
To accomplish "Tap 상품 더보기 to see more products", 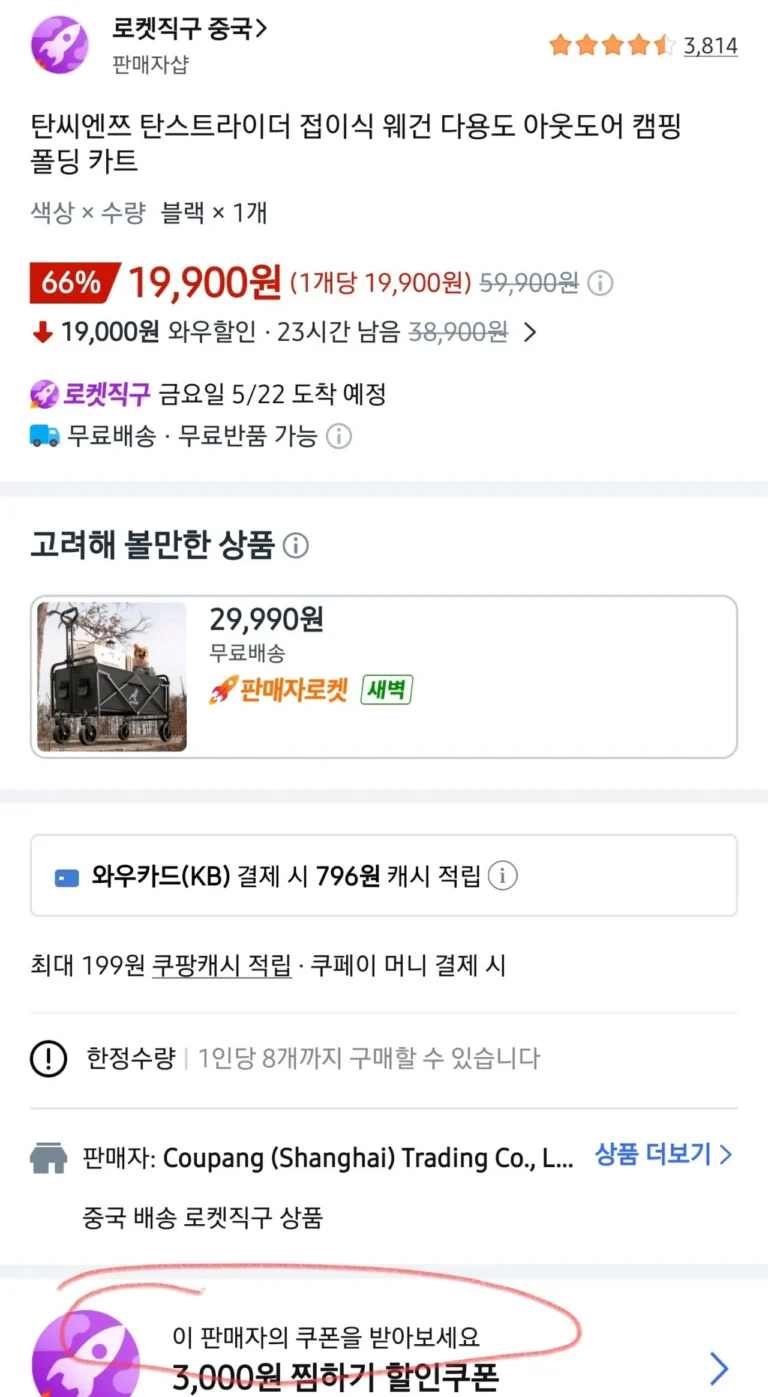I will [664, 1155].
